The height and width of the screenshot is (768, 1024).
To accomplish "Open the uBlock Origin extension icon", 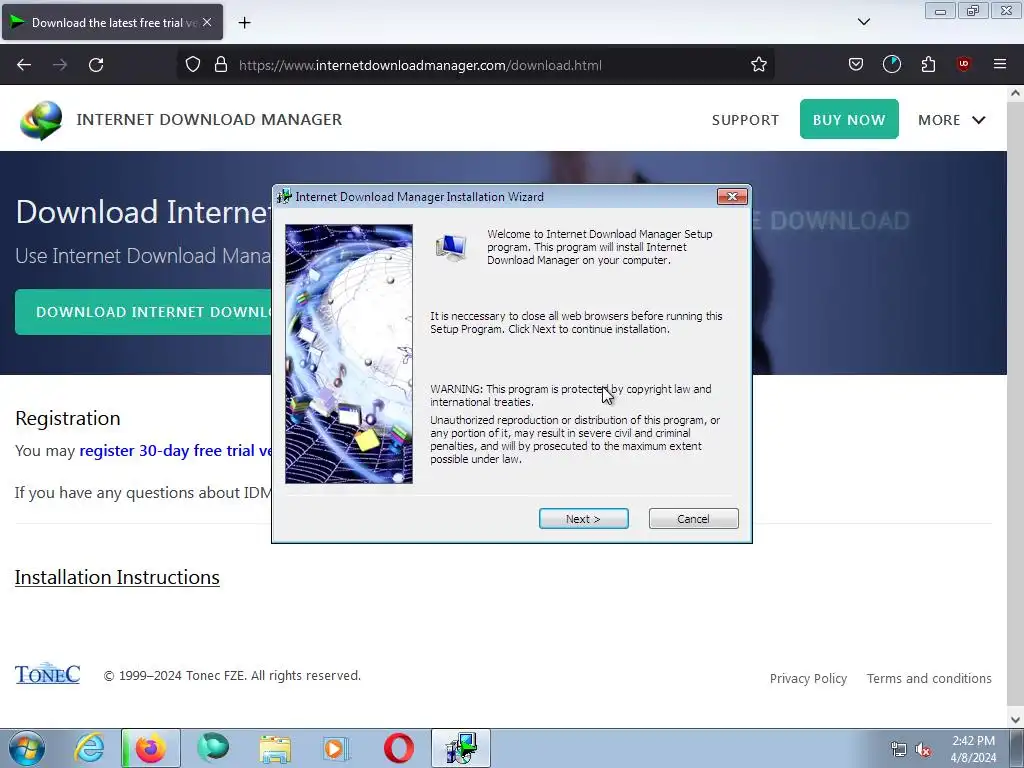I will (x=963, y=65).
